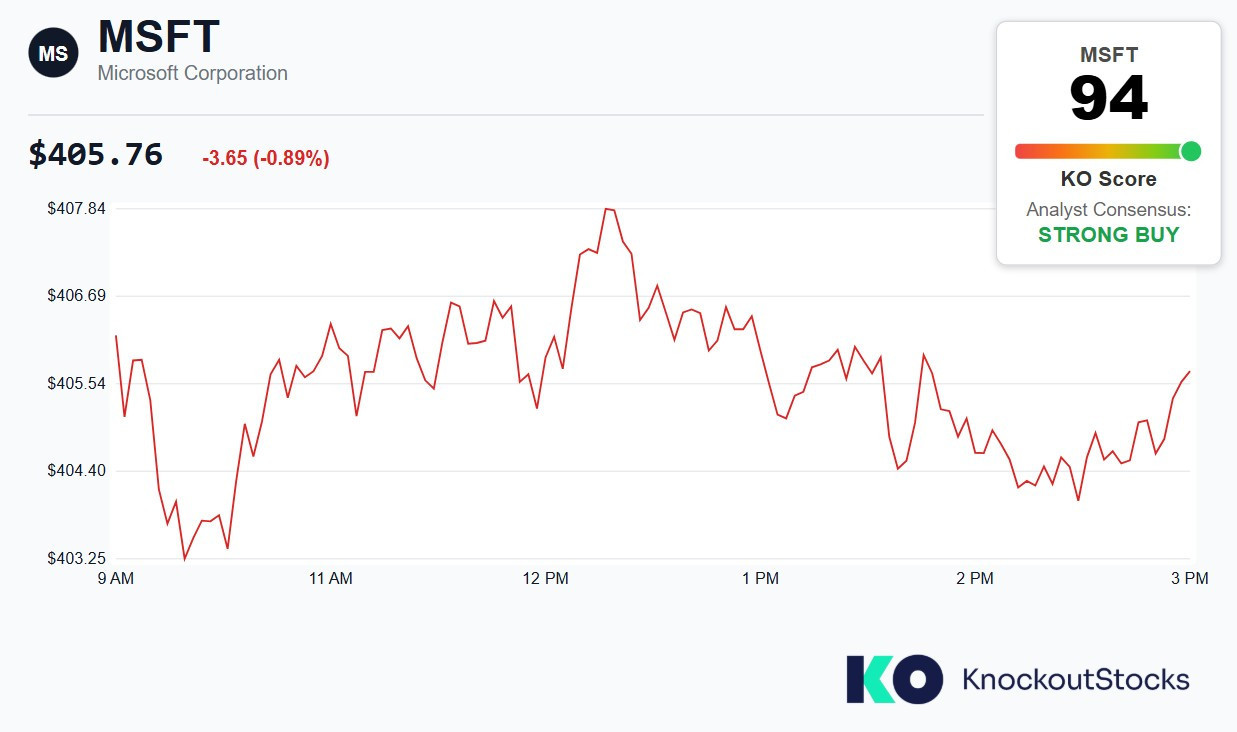
Task: Select the large 94 score number
Action: click(1108, 98)
